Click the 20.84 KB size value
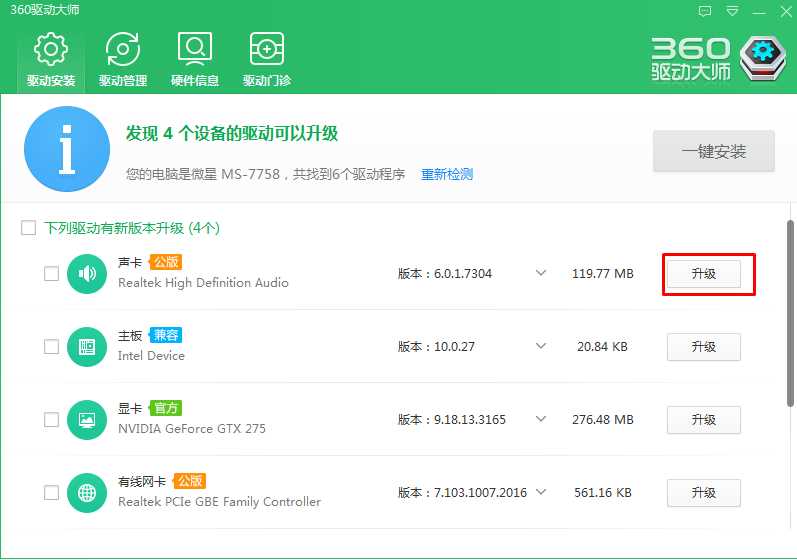The width and height of the screenshot is (797, 560). [602, 347]
